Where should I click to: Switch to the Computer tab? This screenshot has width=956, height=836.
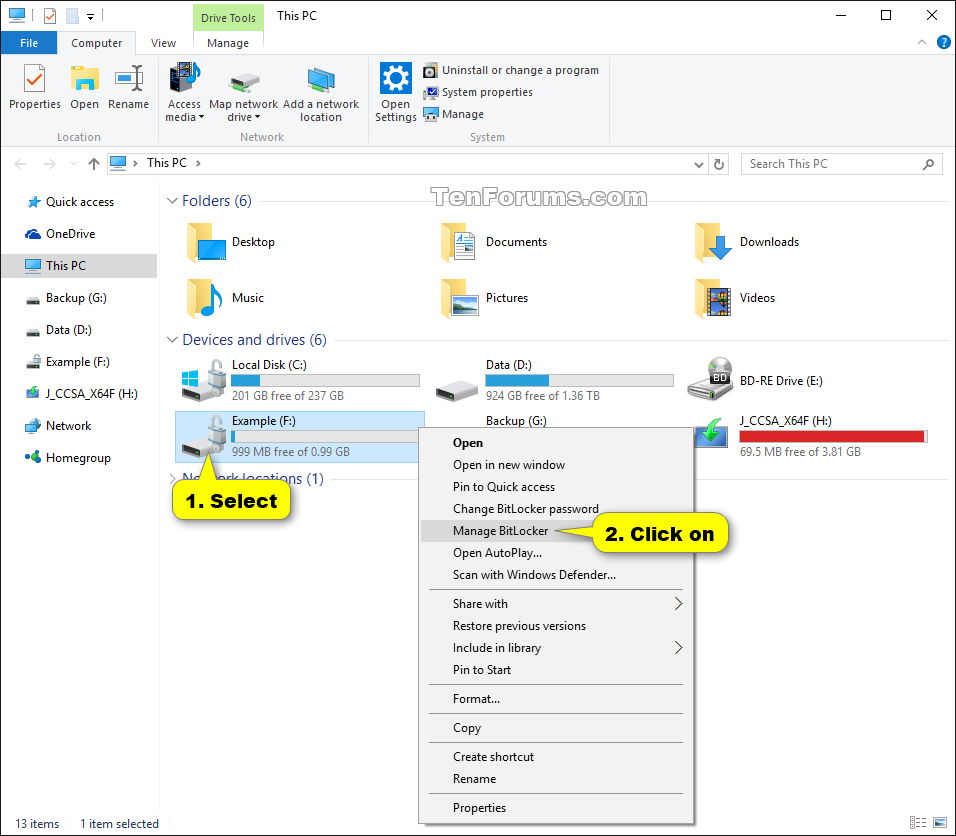[x=96, y=43]
